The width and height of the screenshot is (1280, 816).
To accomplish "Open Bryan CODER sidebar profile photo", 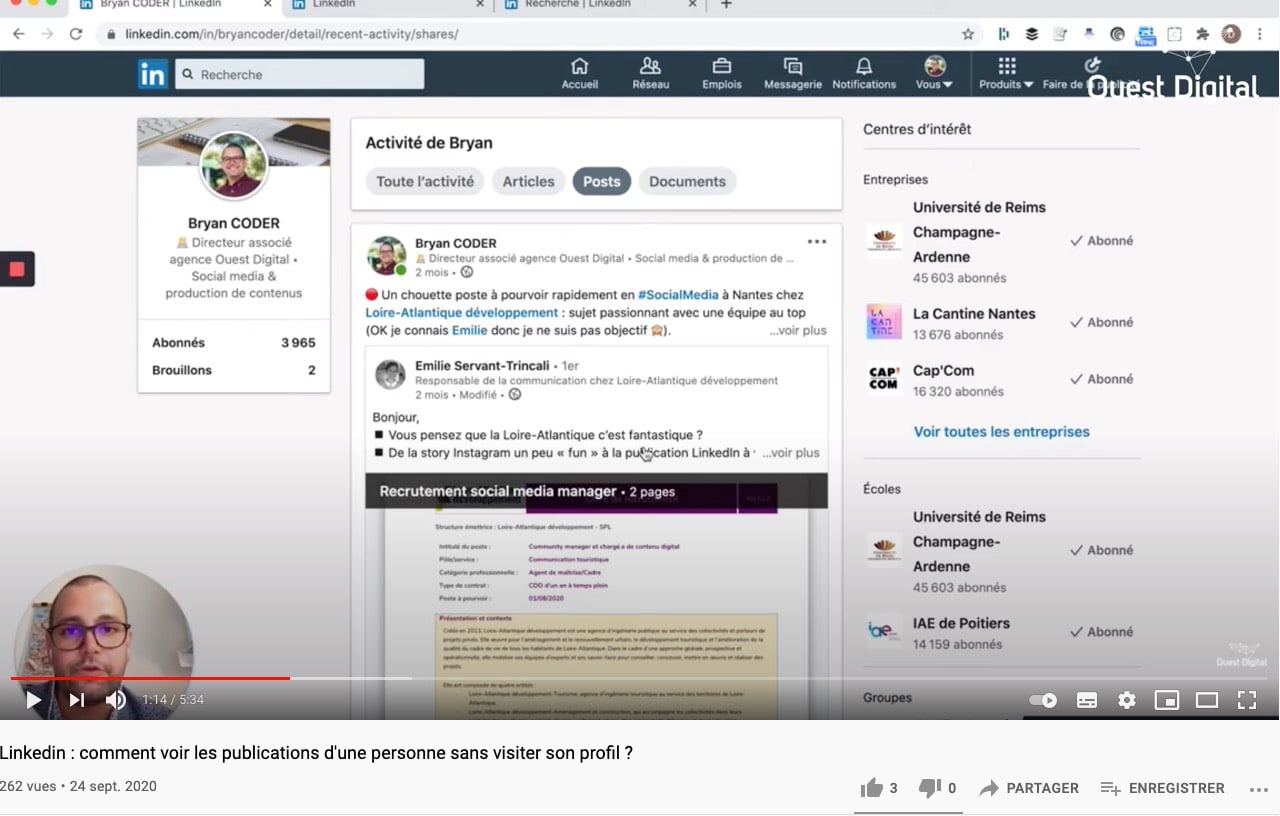I will point(234,165).
